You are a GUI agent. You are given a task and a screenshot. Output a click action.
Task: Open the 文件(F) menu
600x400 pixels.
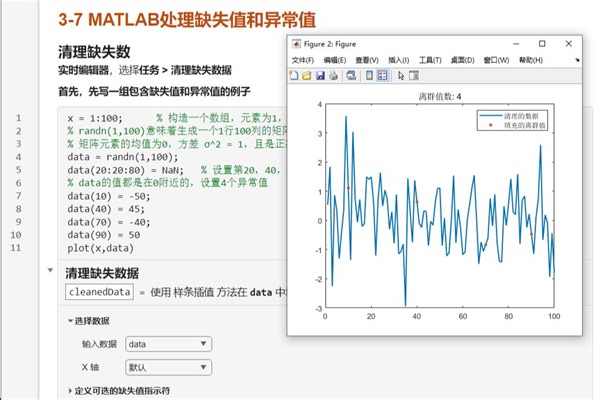303,60
